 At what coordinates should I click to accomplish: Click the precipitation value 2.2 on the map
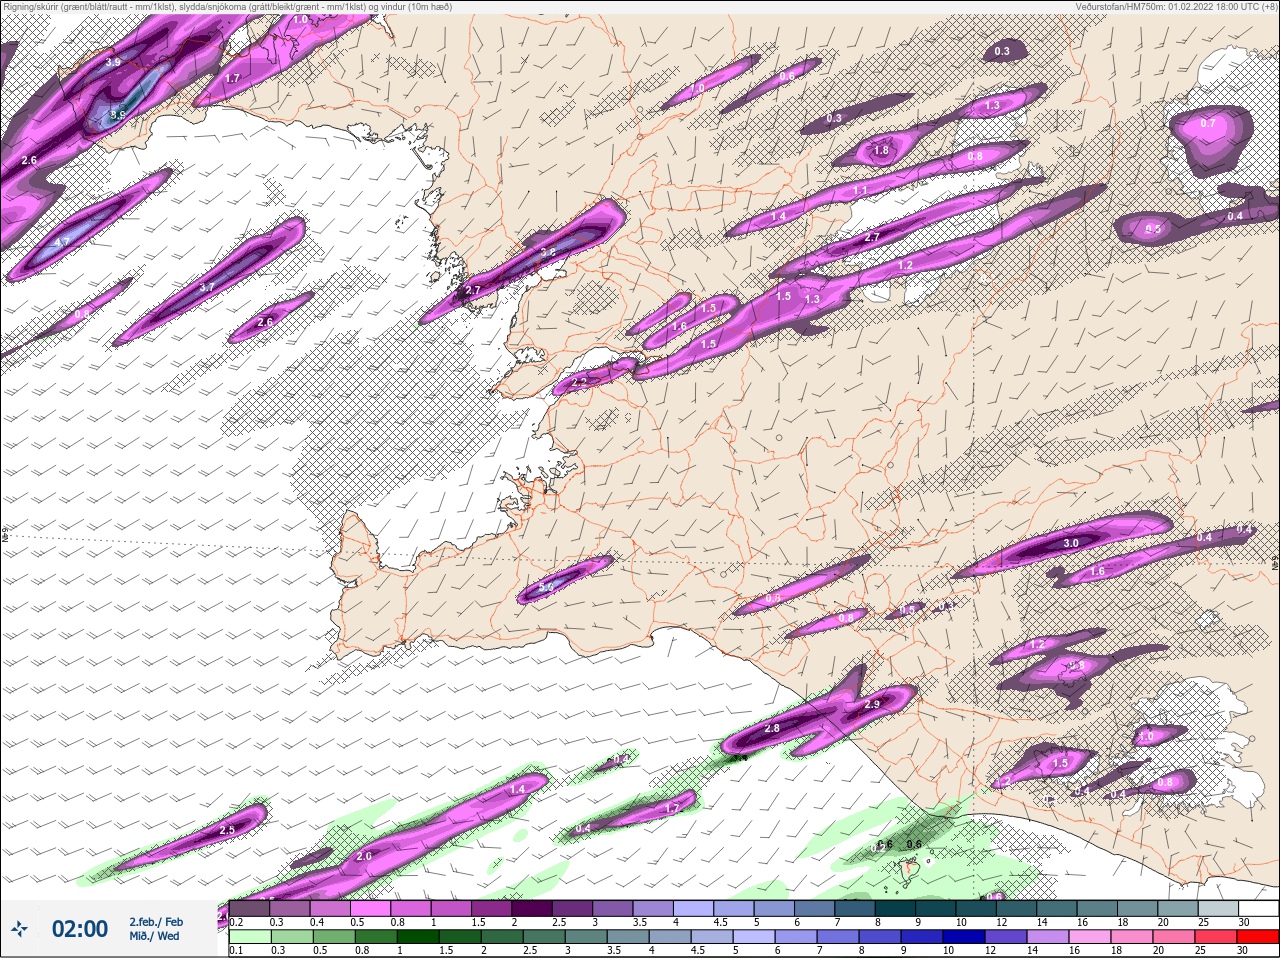tap(579, 383)
